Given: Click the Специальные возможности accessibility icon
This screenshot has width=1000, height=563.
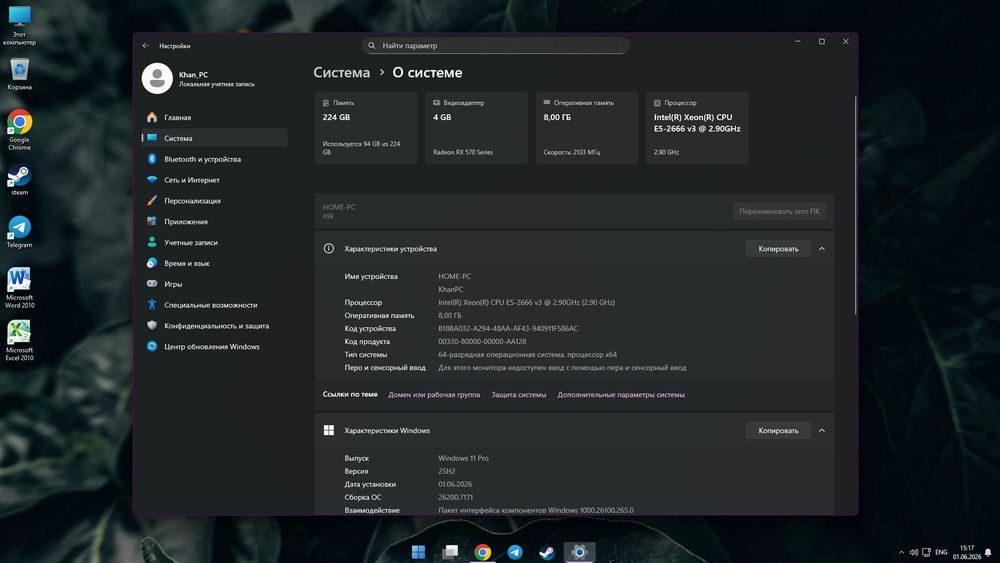Looking at the screenshot, I should pos(152,305).
